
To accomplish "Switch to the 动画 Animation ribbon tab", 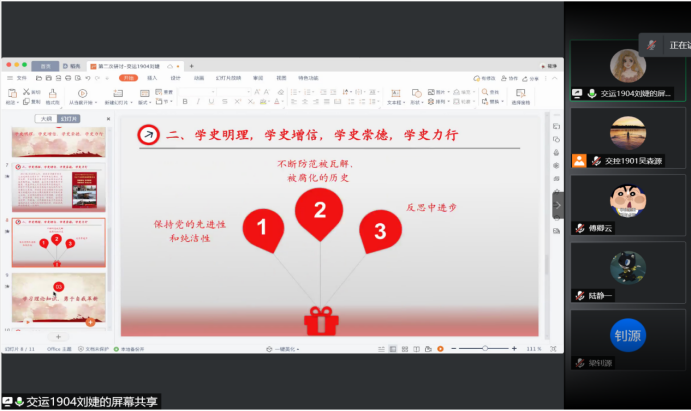I will point(199,77).
